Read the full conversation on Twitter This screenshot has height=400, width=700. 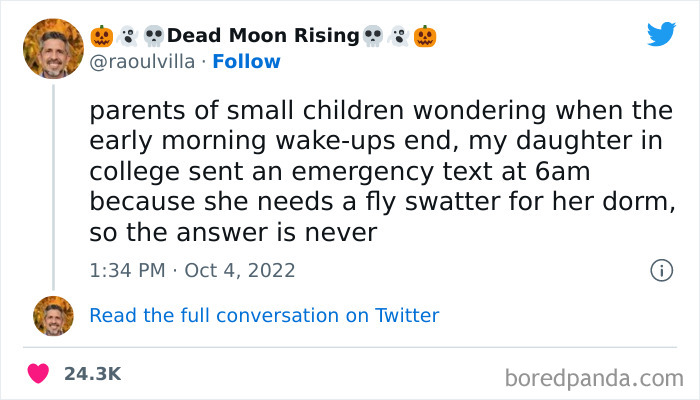(x=264, y=315)
